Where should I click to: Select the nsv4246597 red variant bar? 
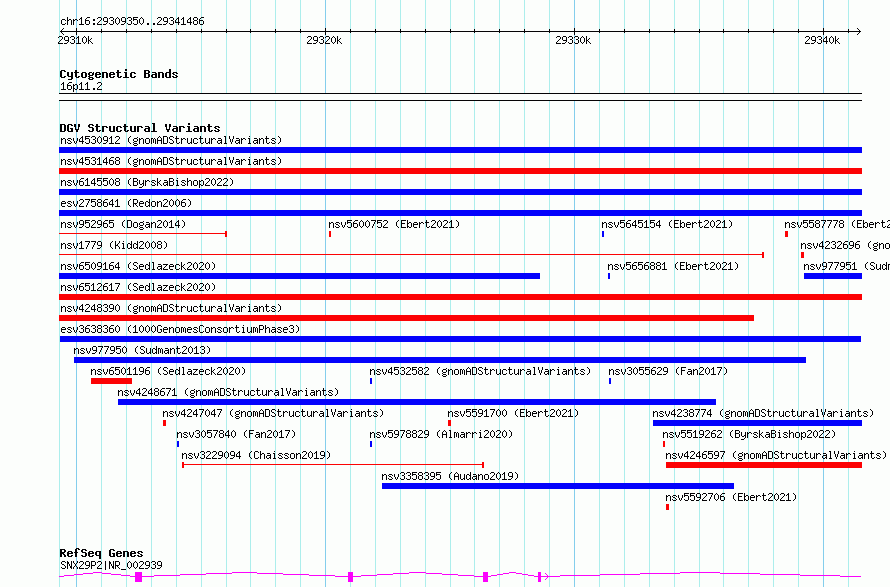click(764, 465)
